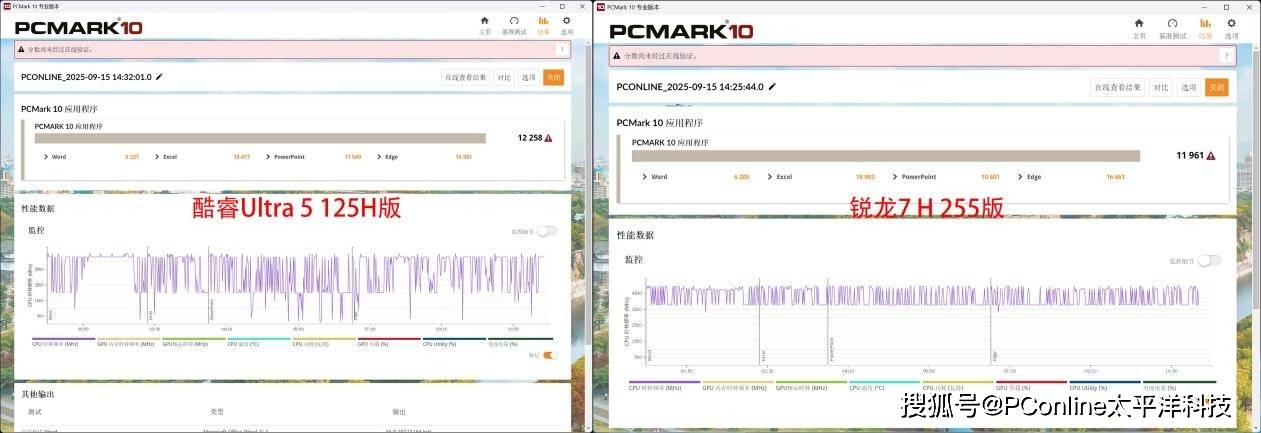Click Options button beside Compare, right window

[x=1188, y=87]
